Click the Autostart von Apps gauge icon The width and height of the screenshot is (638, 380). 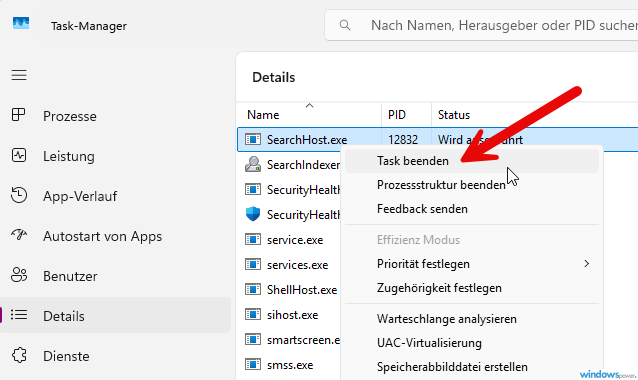tap(19, 234)
